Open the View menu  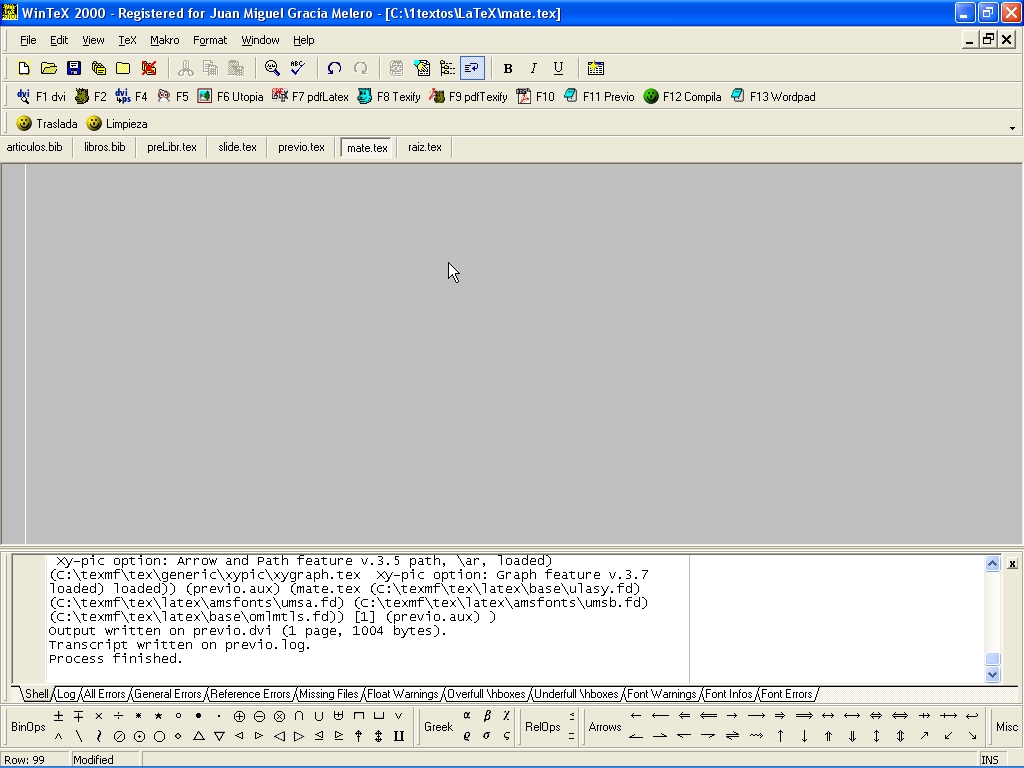pos(93,40)
